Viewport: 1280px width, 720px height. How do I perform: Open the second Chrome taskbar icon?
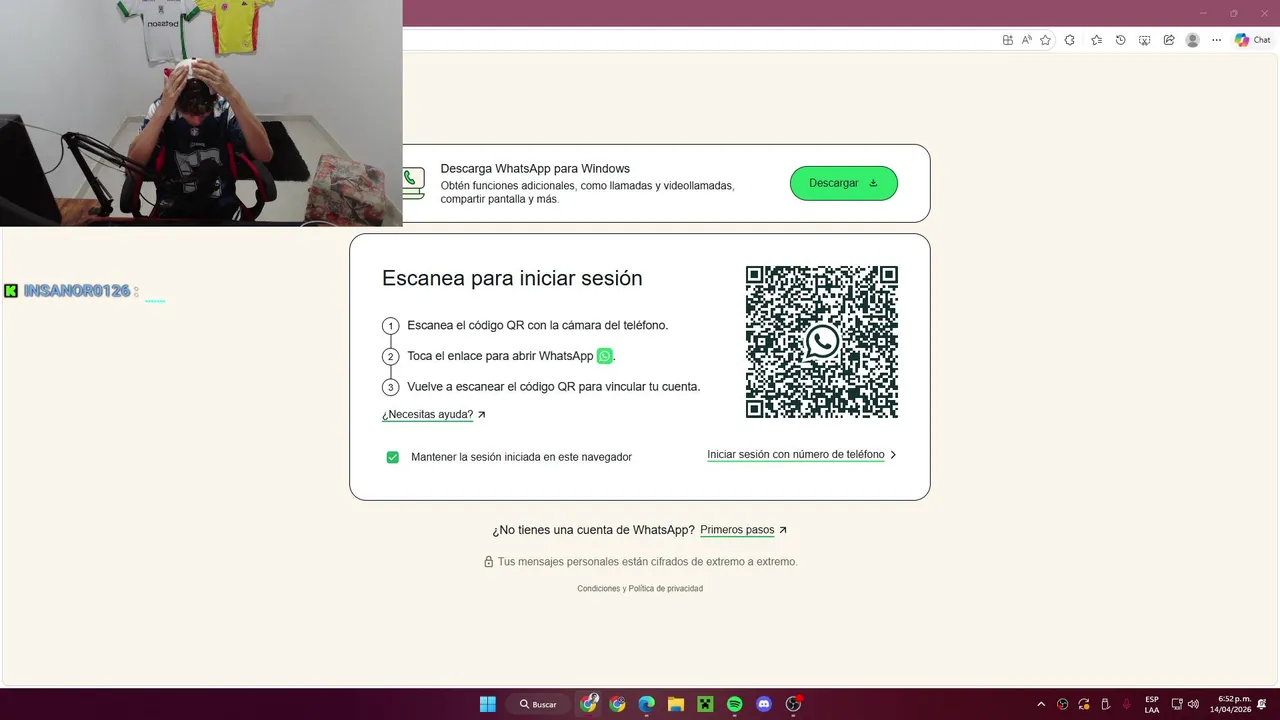pyautogui.click(x=617, y=704)
